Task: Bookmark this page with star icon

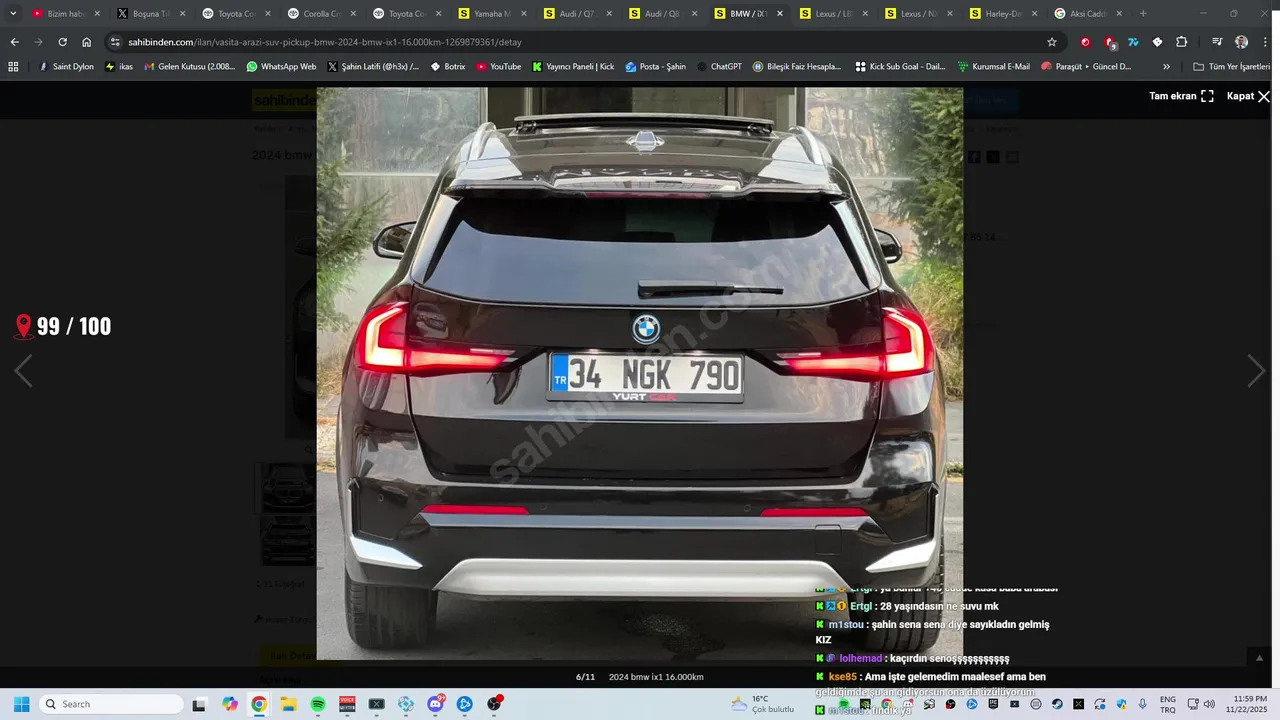Action: [1052, 42]
